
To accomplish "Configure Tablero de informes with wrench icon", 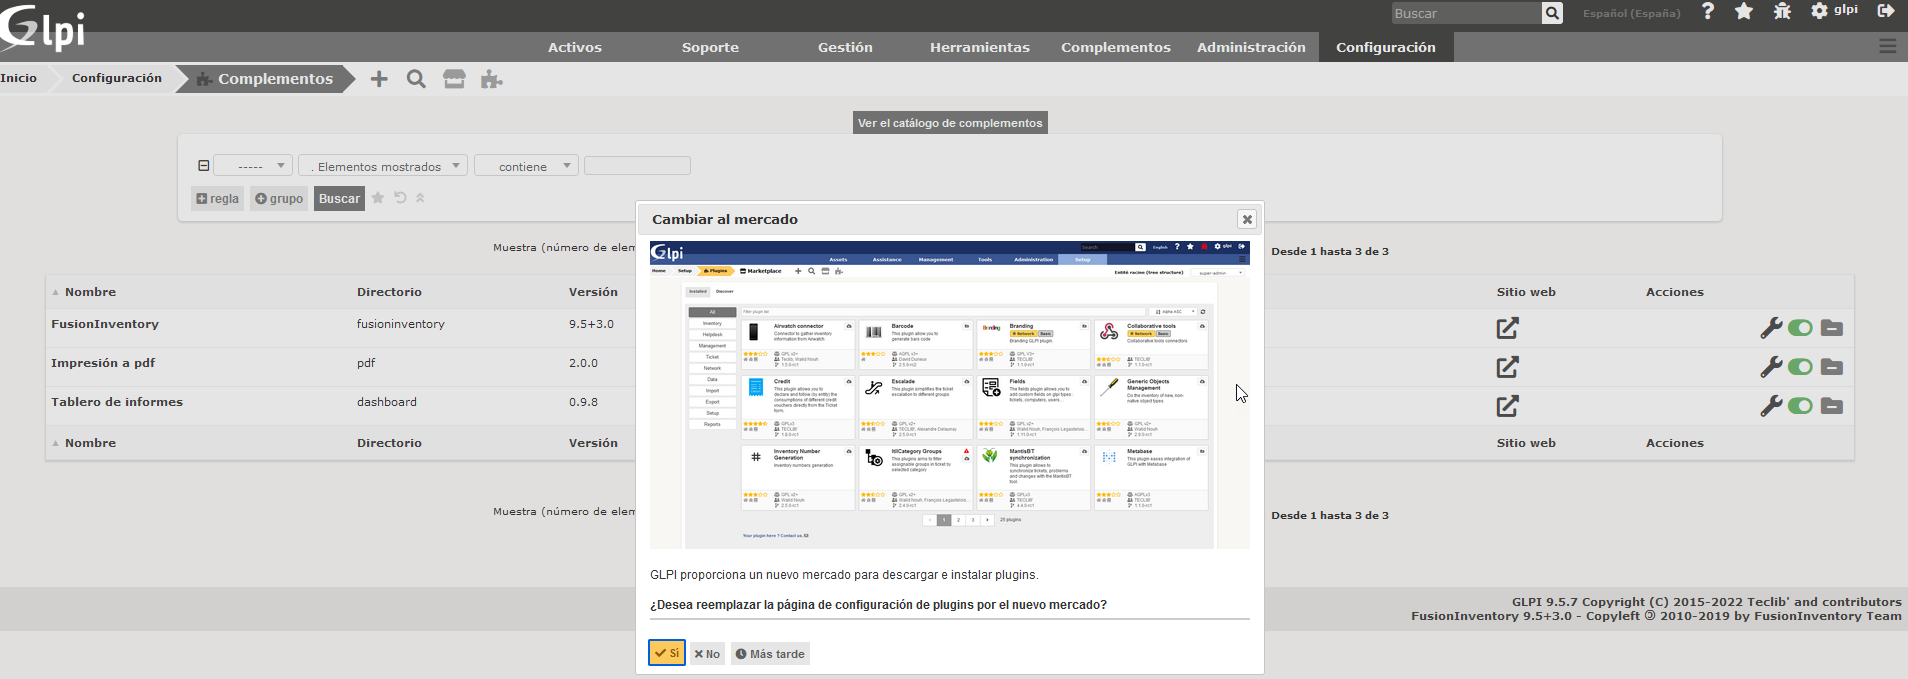I will coord(1771,406).
